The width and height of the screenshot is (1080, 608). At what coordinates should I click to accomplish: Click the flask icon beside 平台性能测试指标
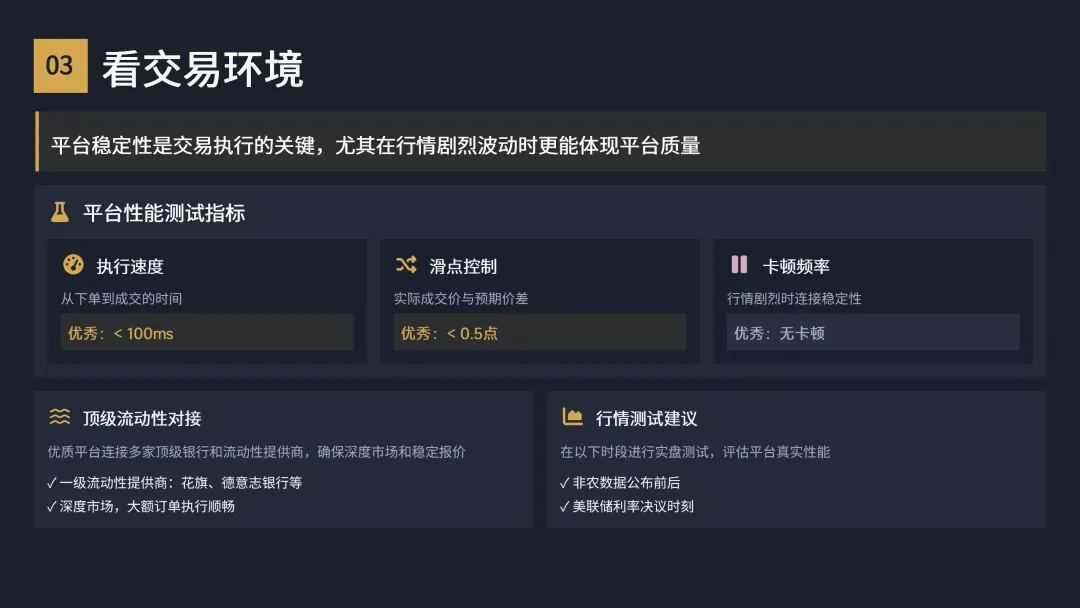click(x=60, y=212)
